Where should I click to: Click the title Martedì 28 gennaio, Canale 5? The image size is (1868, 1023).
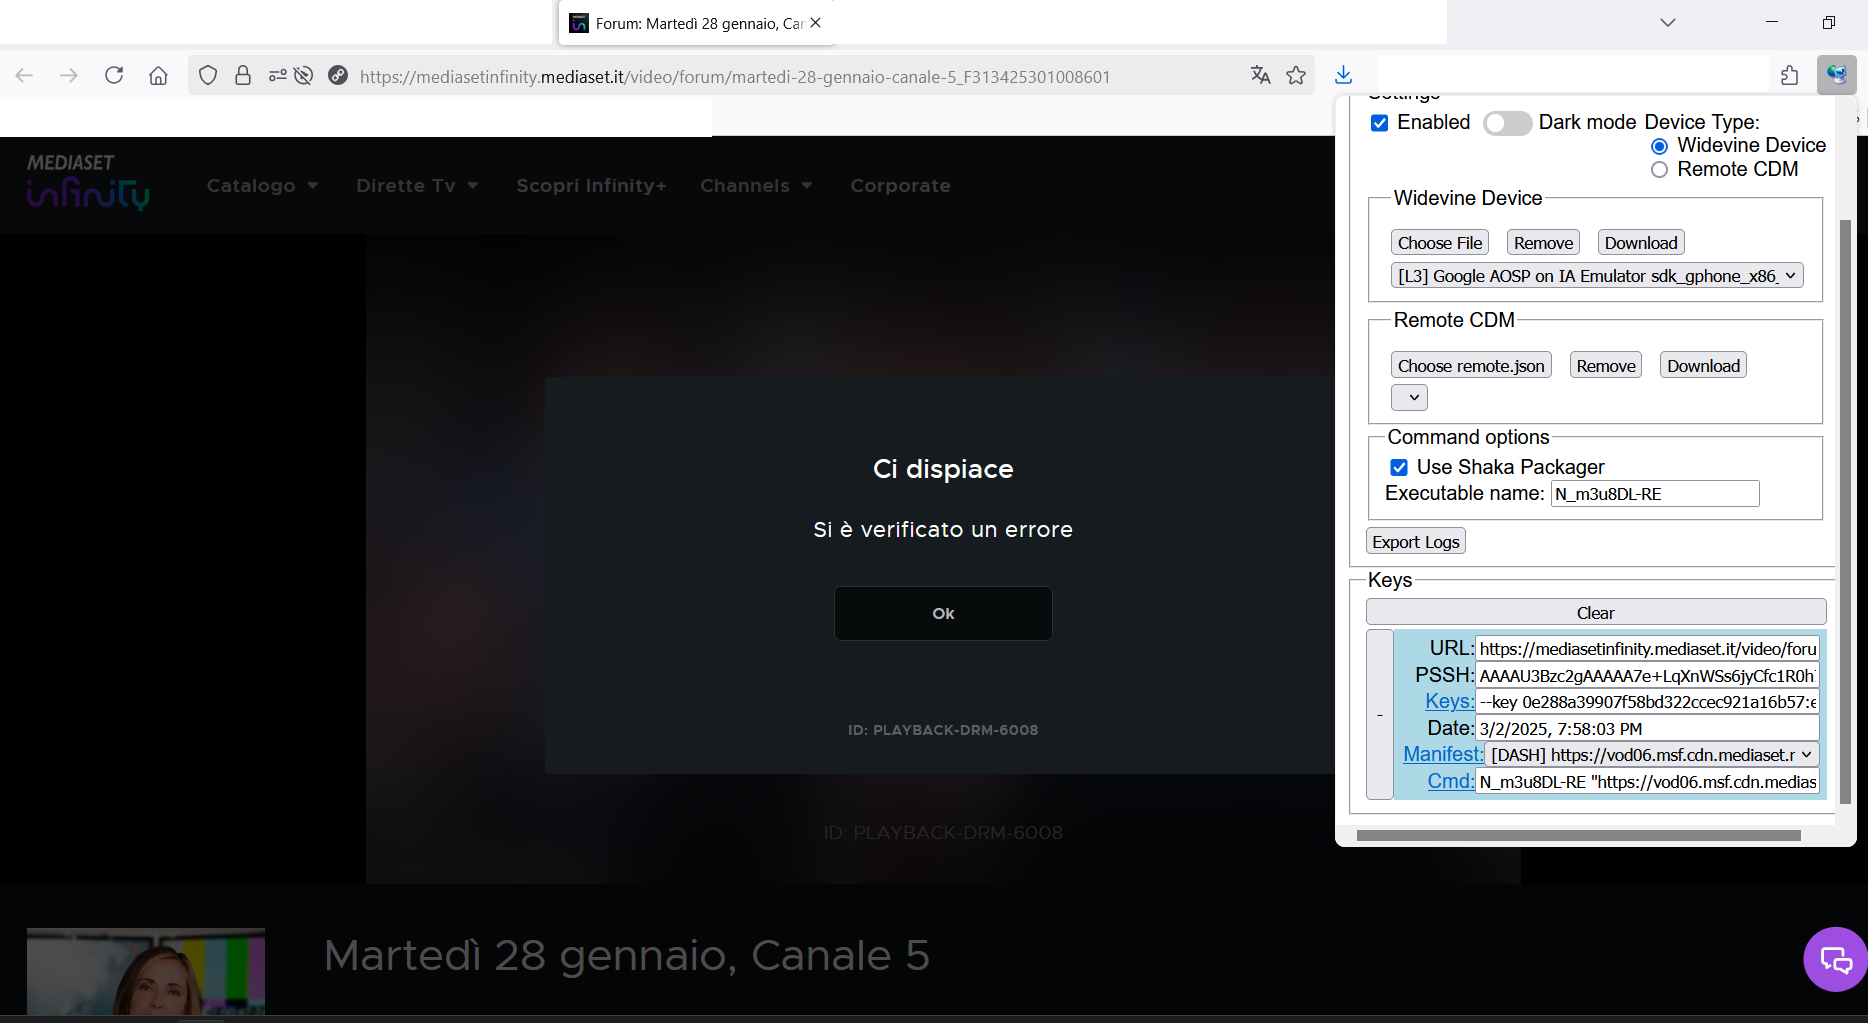click(x=627, y=956)
